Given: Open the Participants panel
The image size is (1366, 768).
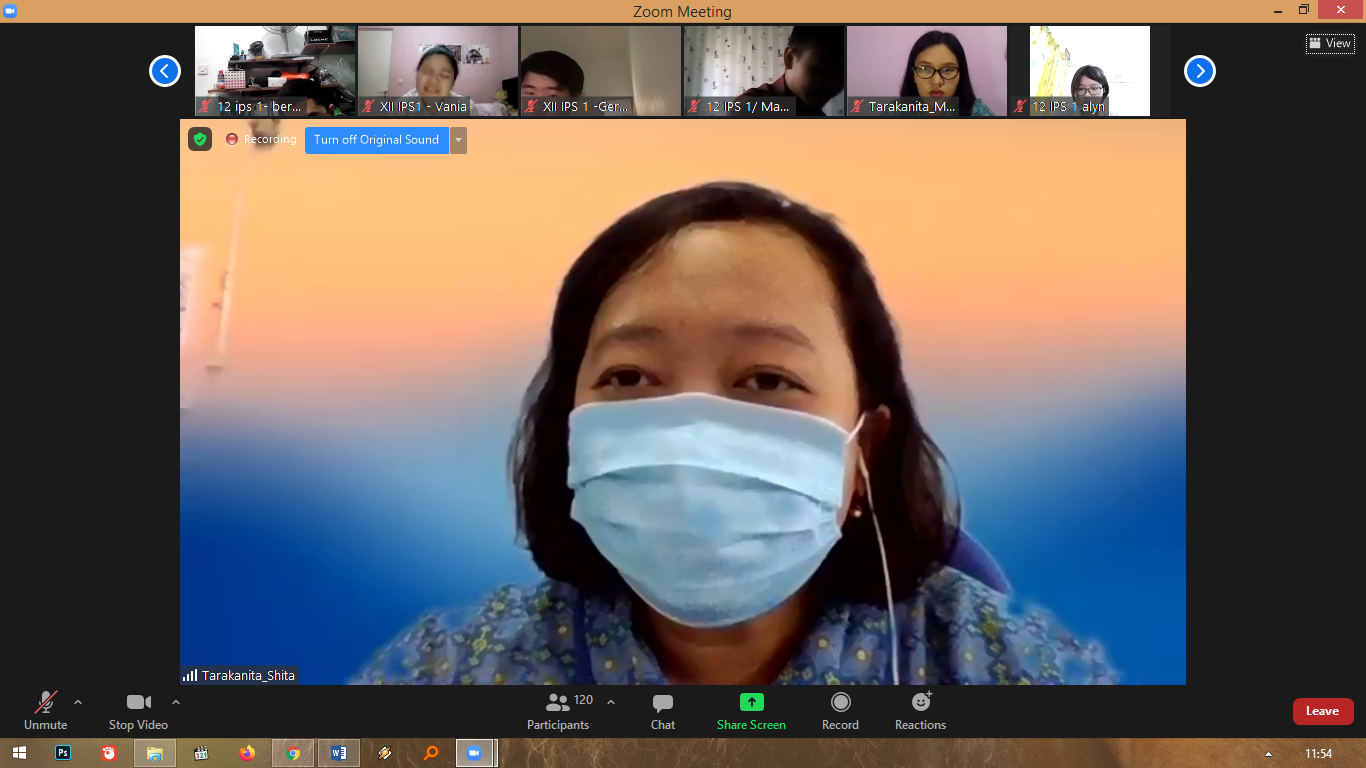Looking at the screenshot, I should point(558,711).
